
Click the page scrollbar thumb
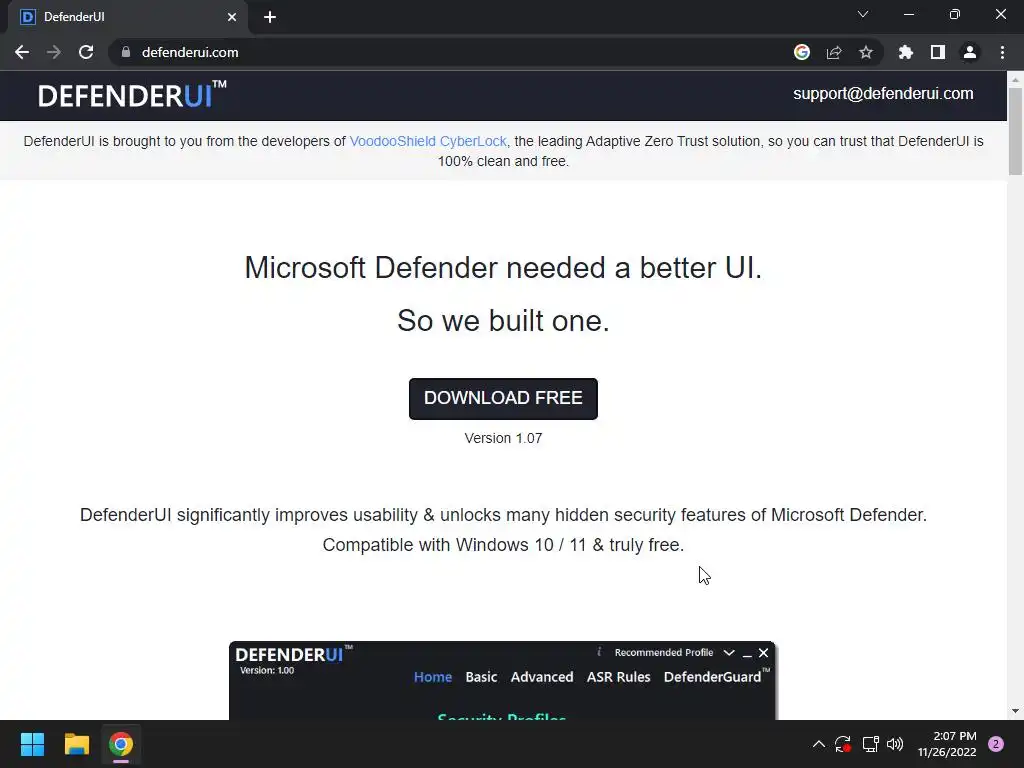(x=1015, y=131)
